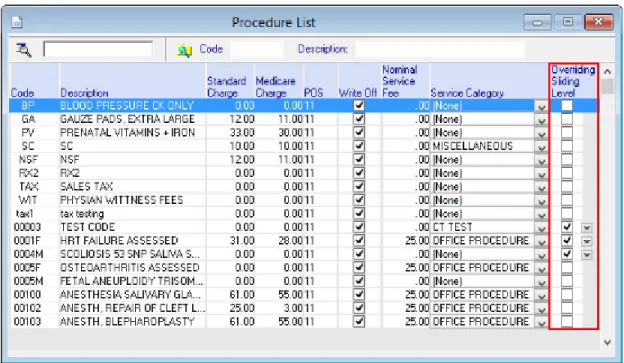The width and height of the screenshot is (624, 363).
Task: Check Overriding Sliding Level for OSTEOARTHRITIS ASSESSED
Action: pos(567,267)
